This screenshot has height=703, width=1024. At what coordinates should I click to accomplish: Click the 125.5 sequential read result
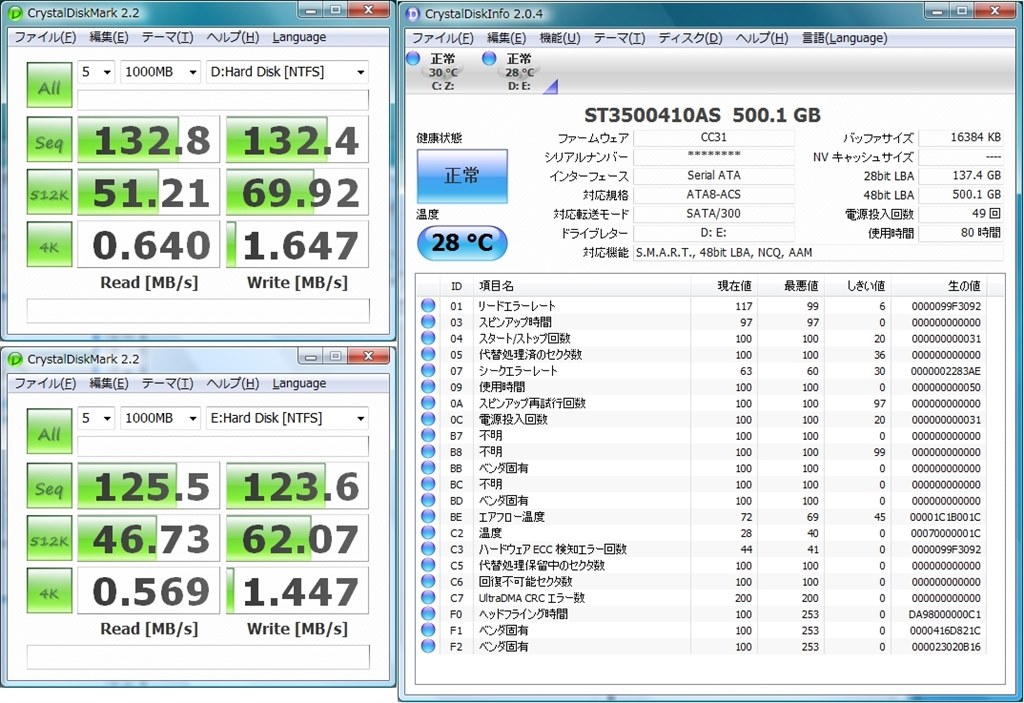tap(149, 486)
